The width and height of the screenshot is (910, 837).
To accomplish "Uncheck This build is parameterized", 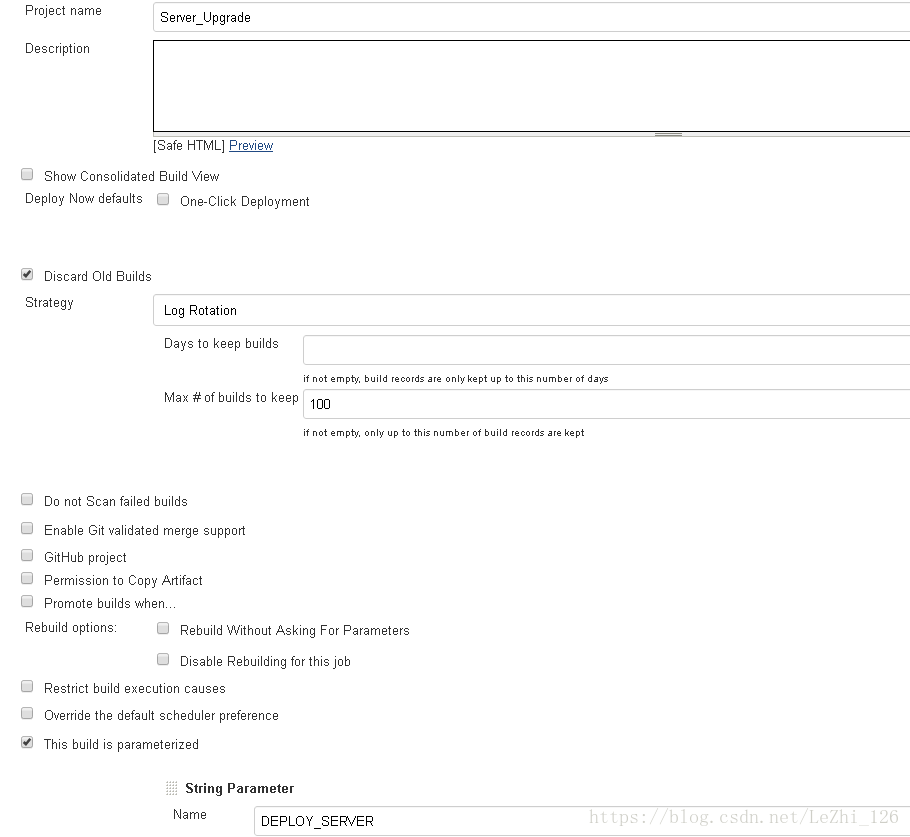I will point(27,742).
